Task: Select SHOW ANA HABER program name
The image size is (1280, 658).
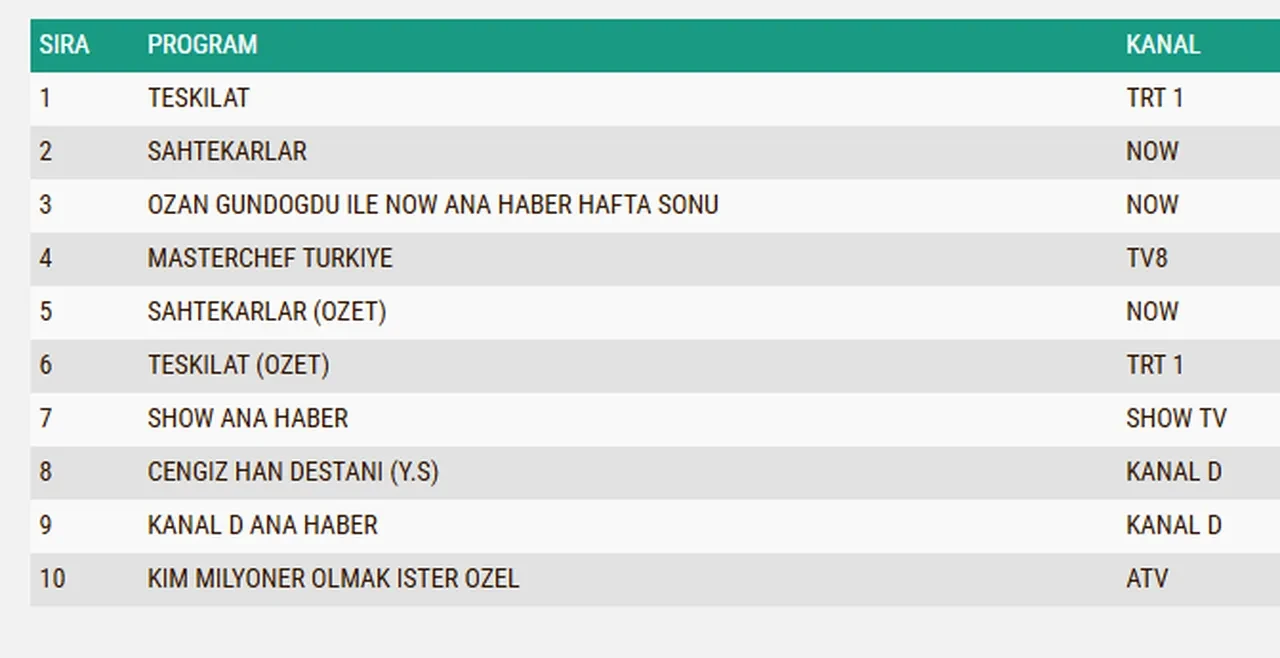Action: tap(247, 418)
